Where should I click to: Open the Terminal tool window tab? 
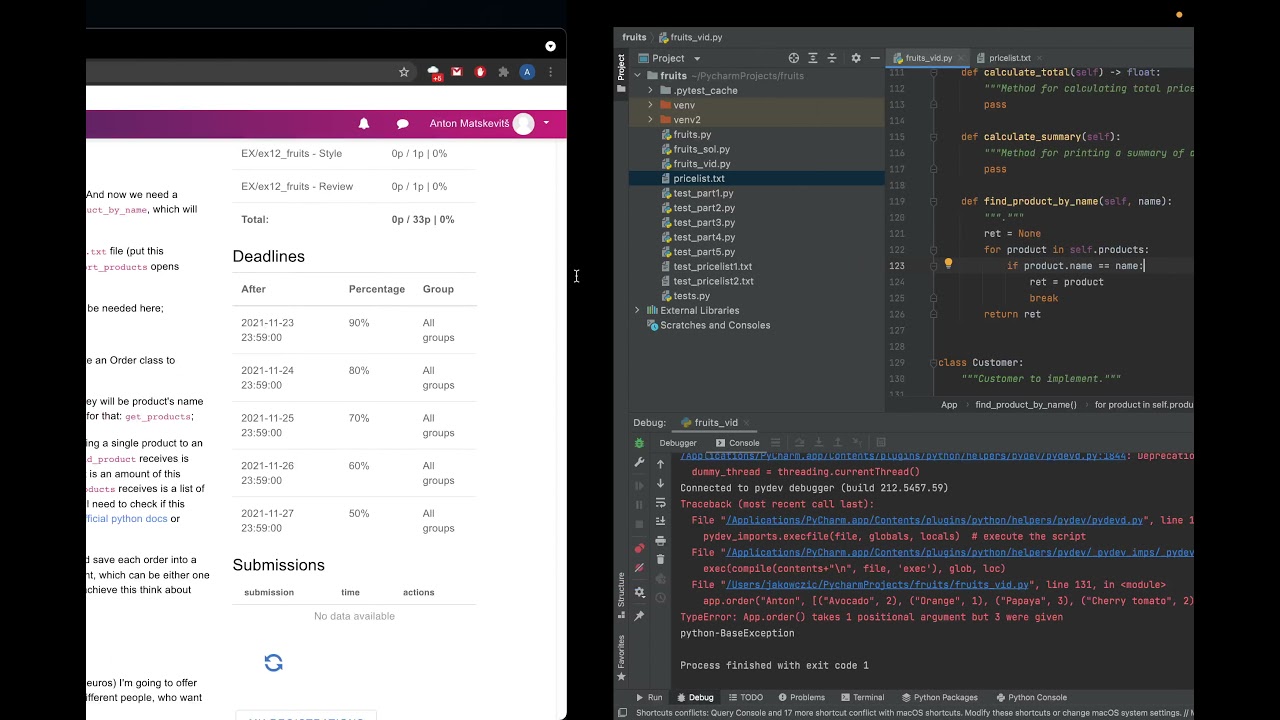click(x=862, y=697)
